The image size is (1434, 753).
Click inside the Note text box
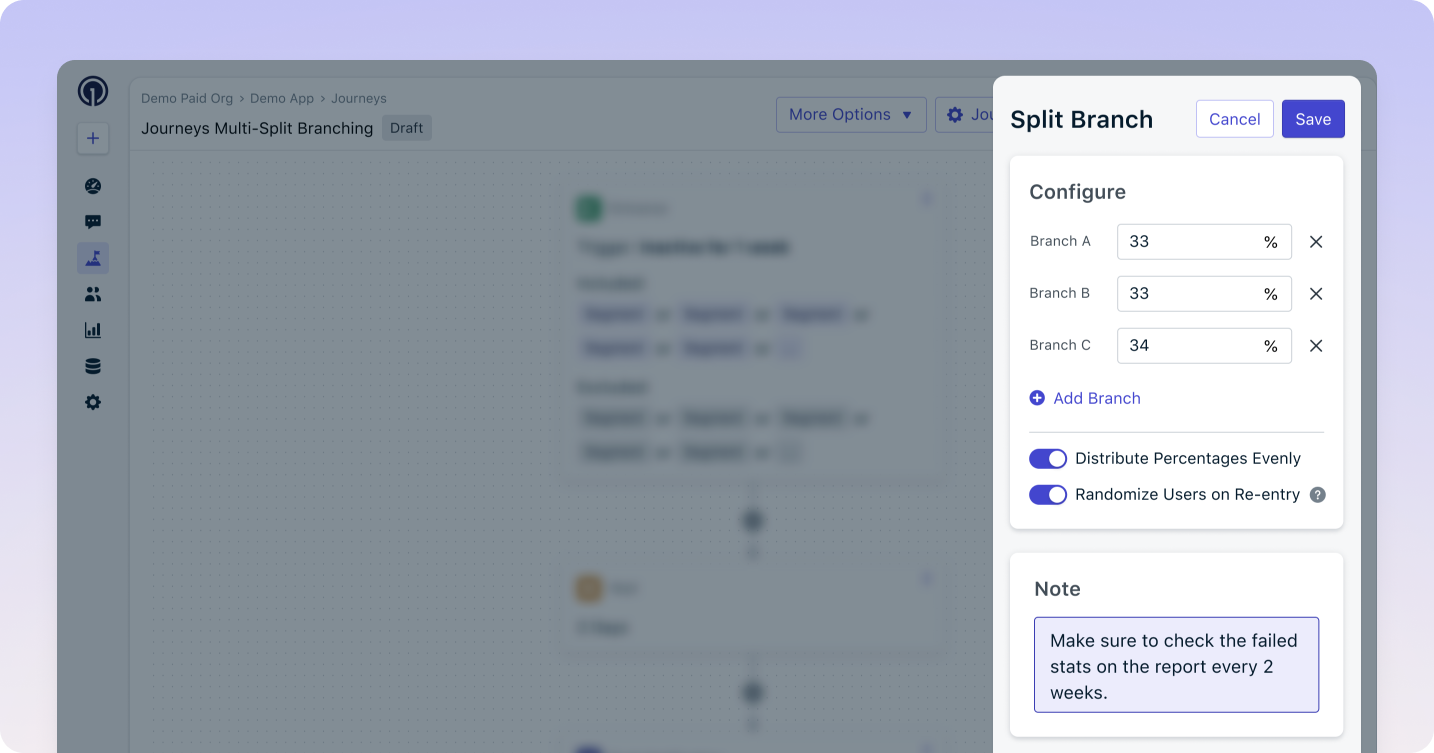1176,665
